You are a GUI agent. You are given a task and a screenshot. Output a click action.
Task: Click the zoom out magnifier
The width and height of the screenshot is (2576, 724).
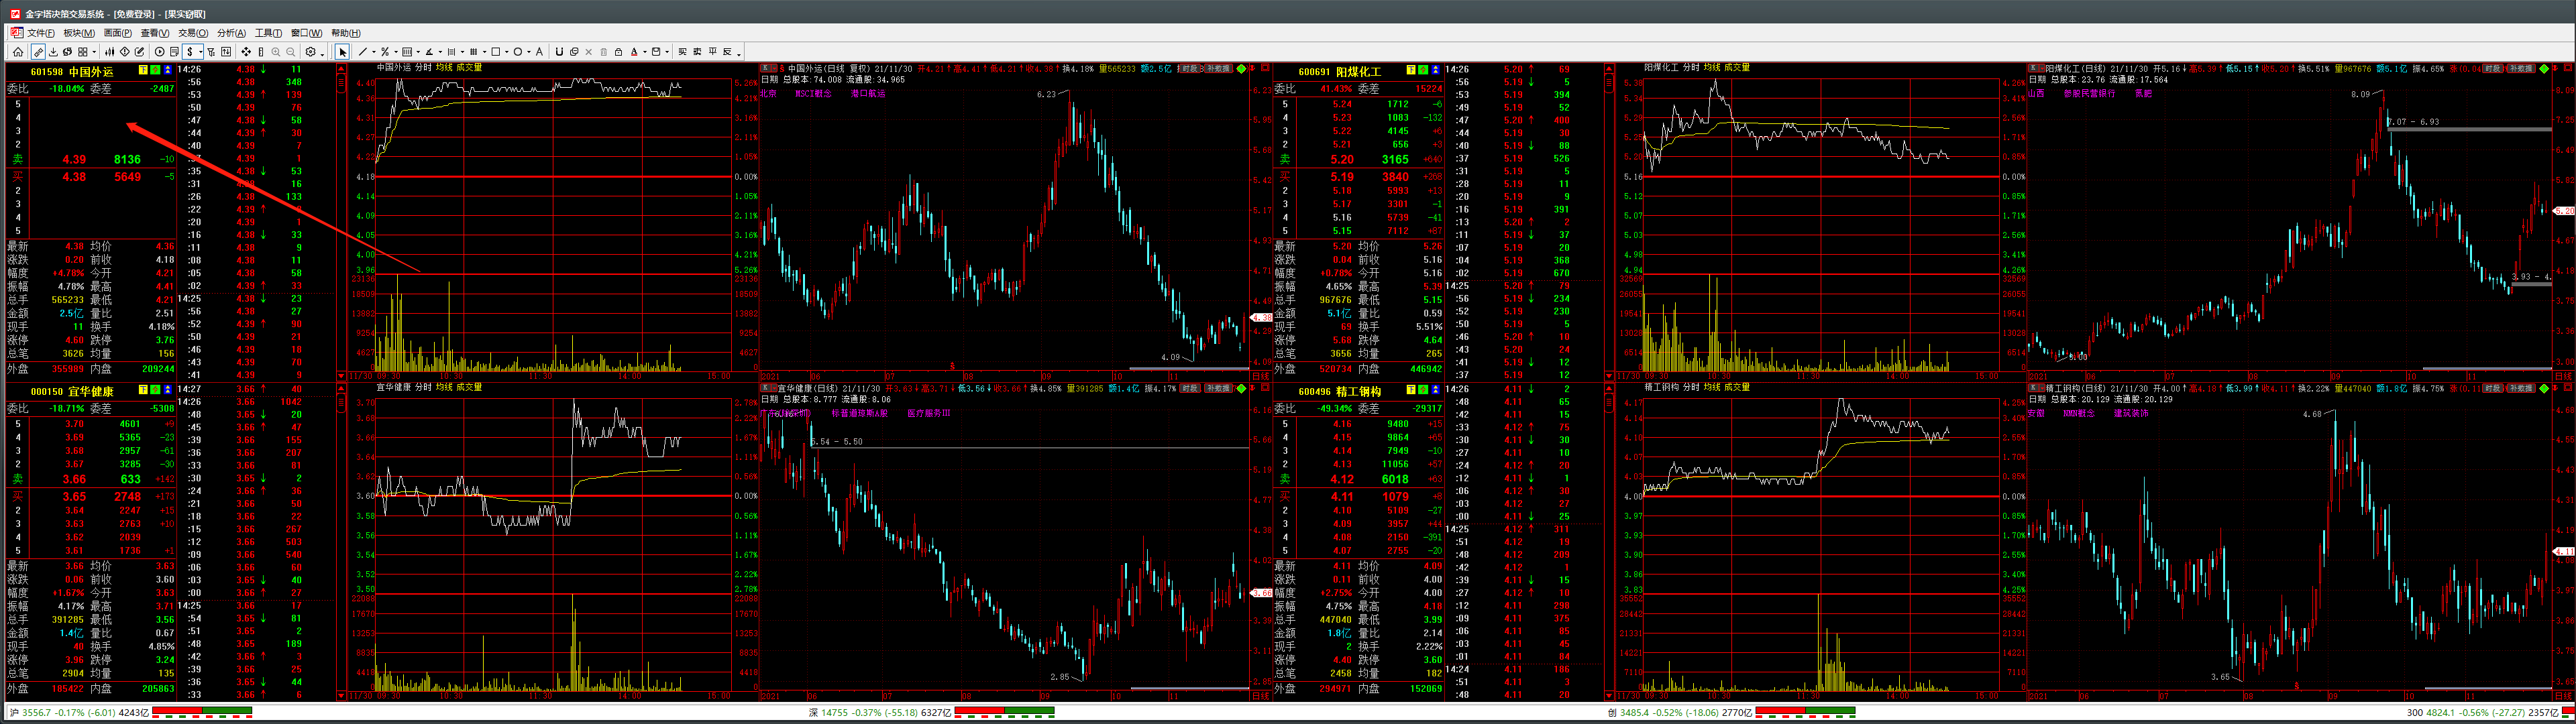coord(291,52)
